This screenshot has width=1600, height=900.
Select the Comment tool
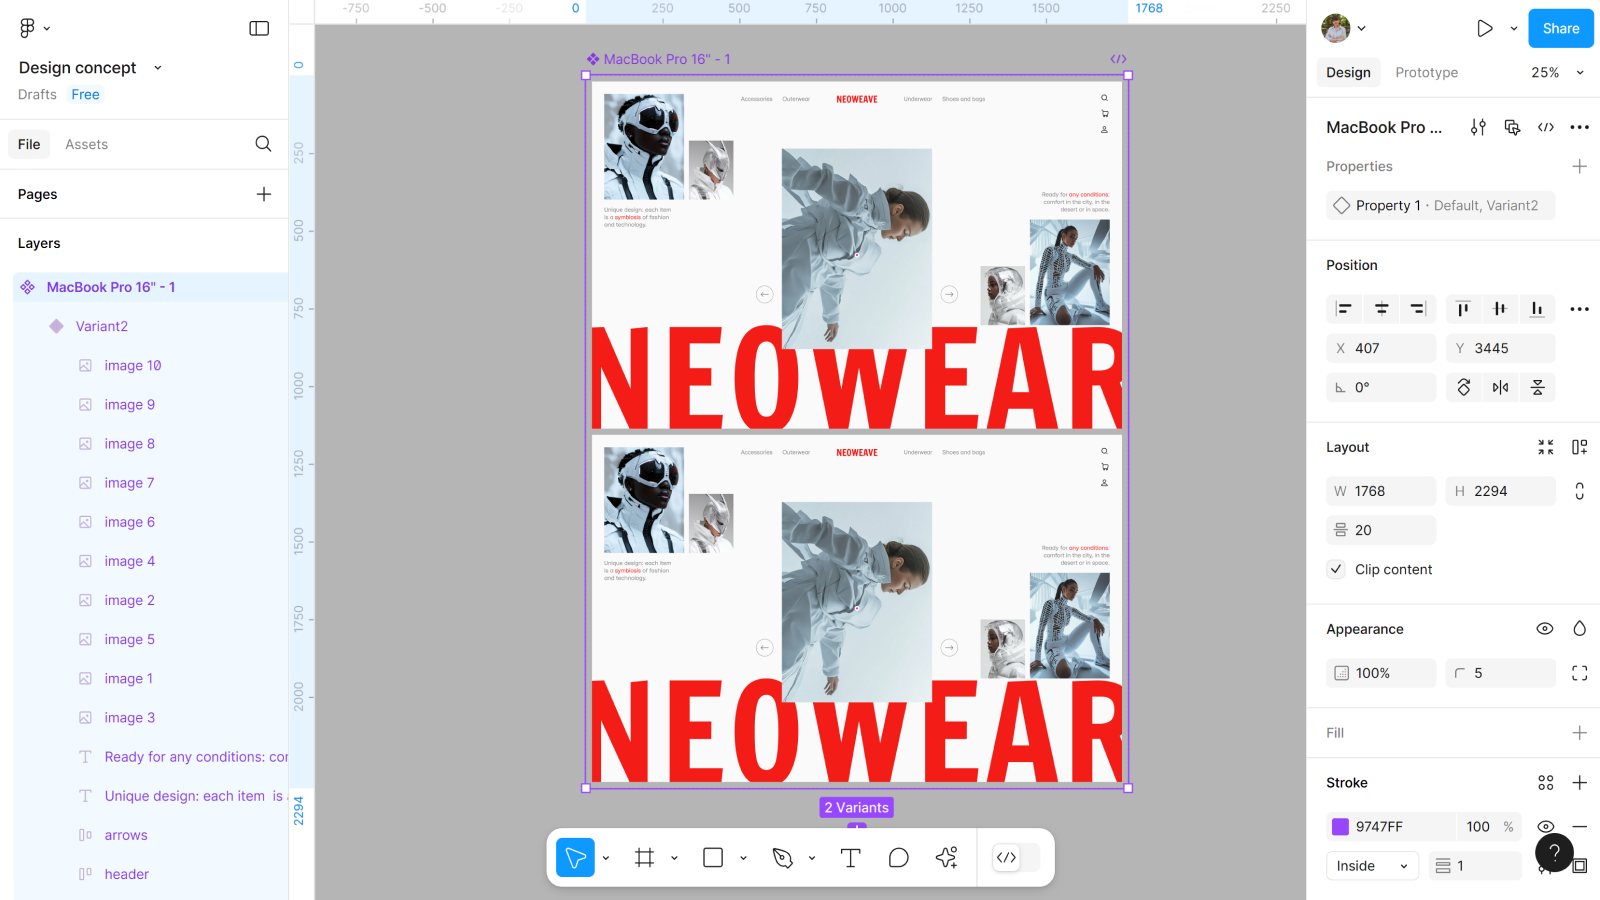898,858
